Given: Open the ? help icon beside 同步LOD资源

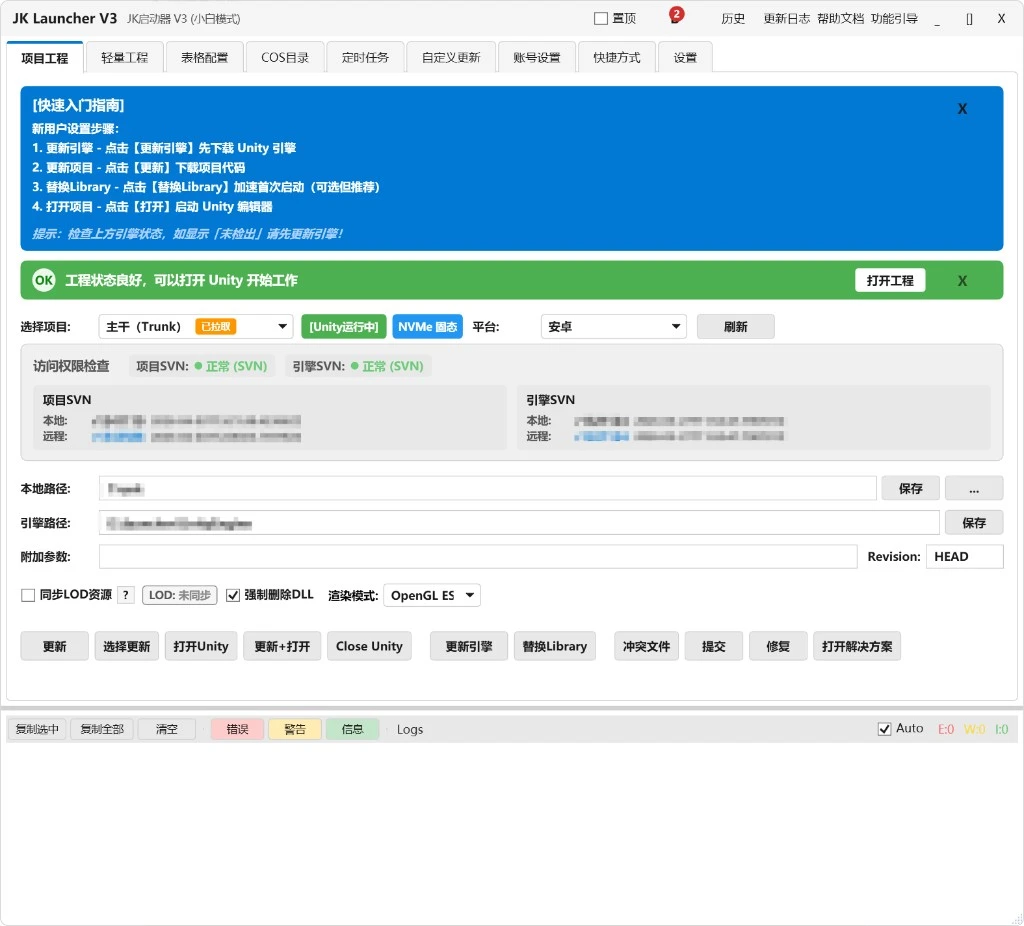Looking at the screenshot, I should coord(125,594).
